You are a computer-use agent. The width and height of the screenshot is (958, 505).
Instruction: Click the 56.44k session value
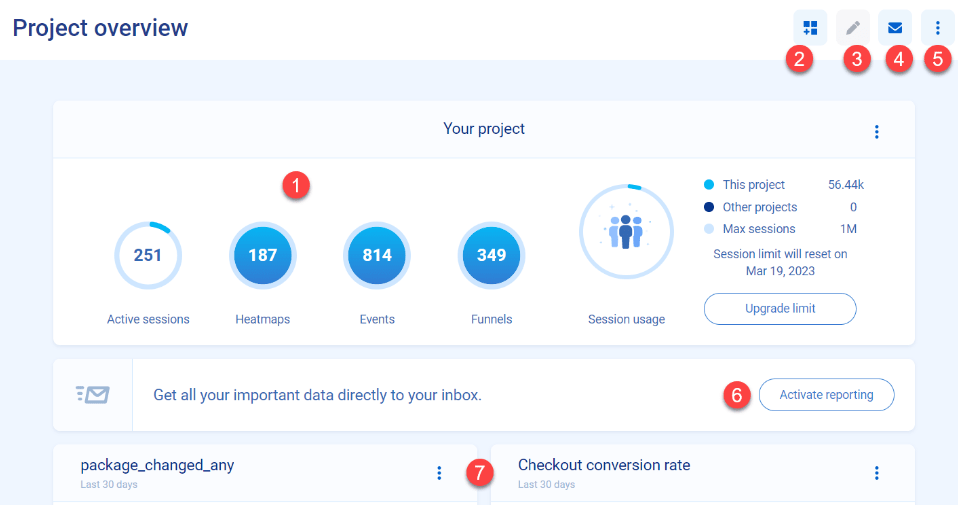(846, 184)
